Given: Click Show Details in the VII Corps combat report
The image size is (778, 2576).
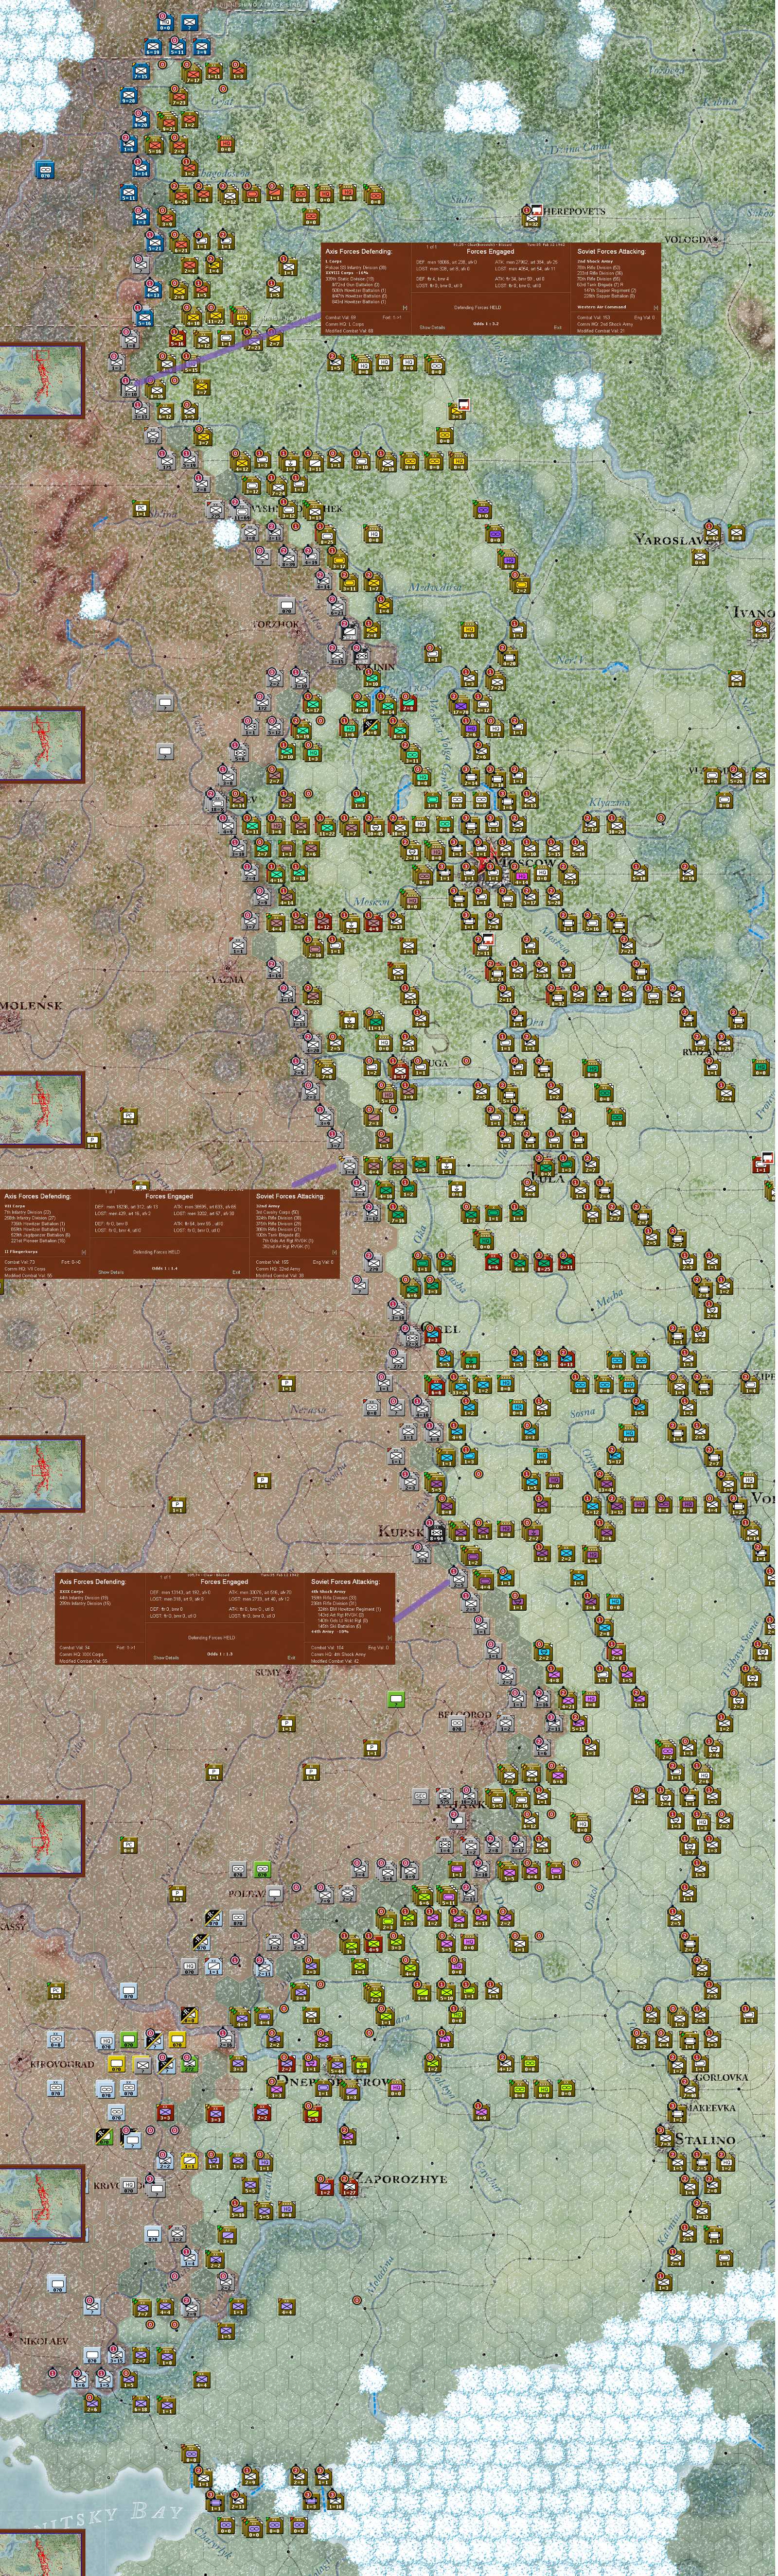Looking at the screenshot, I should click(111, 1272).
